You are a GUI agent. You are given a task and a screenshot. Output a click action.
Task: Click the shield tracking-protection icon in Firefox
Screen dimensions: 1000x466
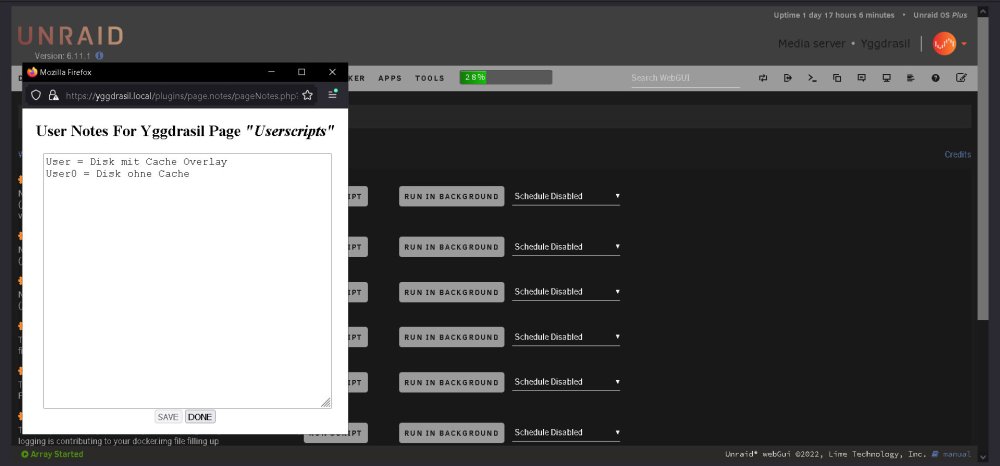pos(36,95)
